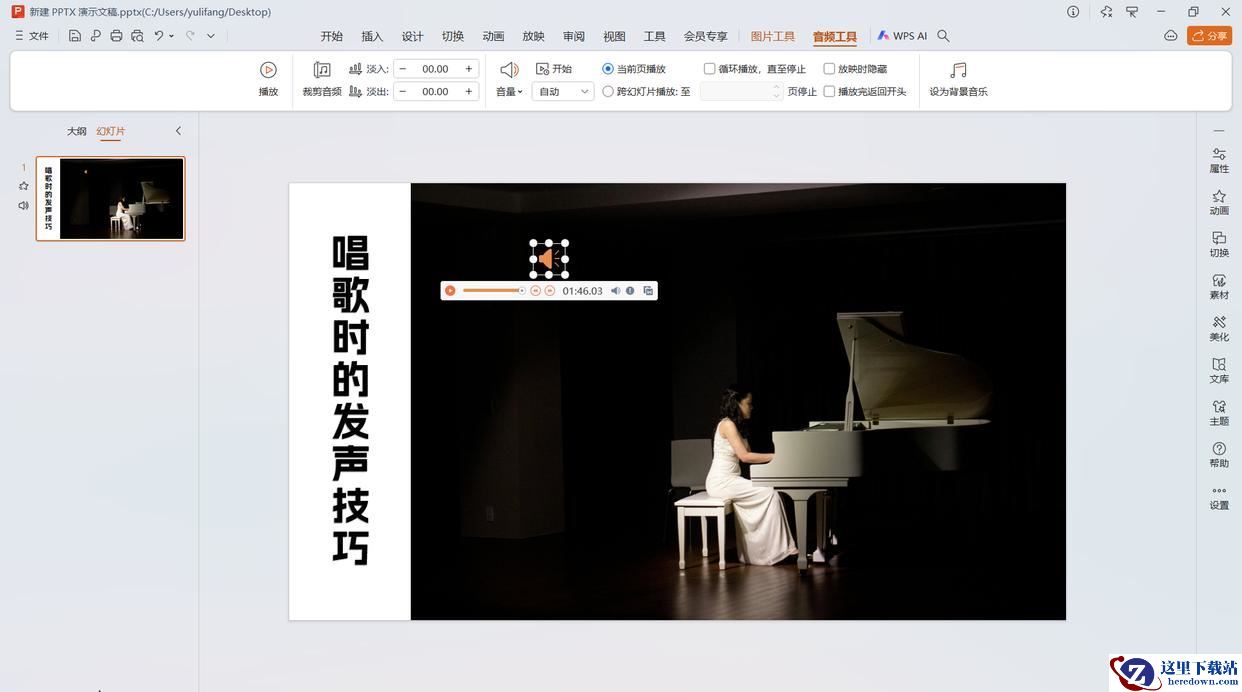Open the Theme (主题) sidebar panel

[1219, 412]
